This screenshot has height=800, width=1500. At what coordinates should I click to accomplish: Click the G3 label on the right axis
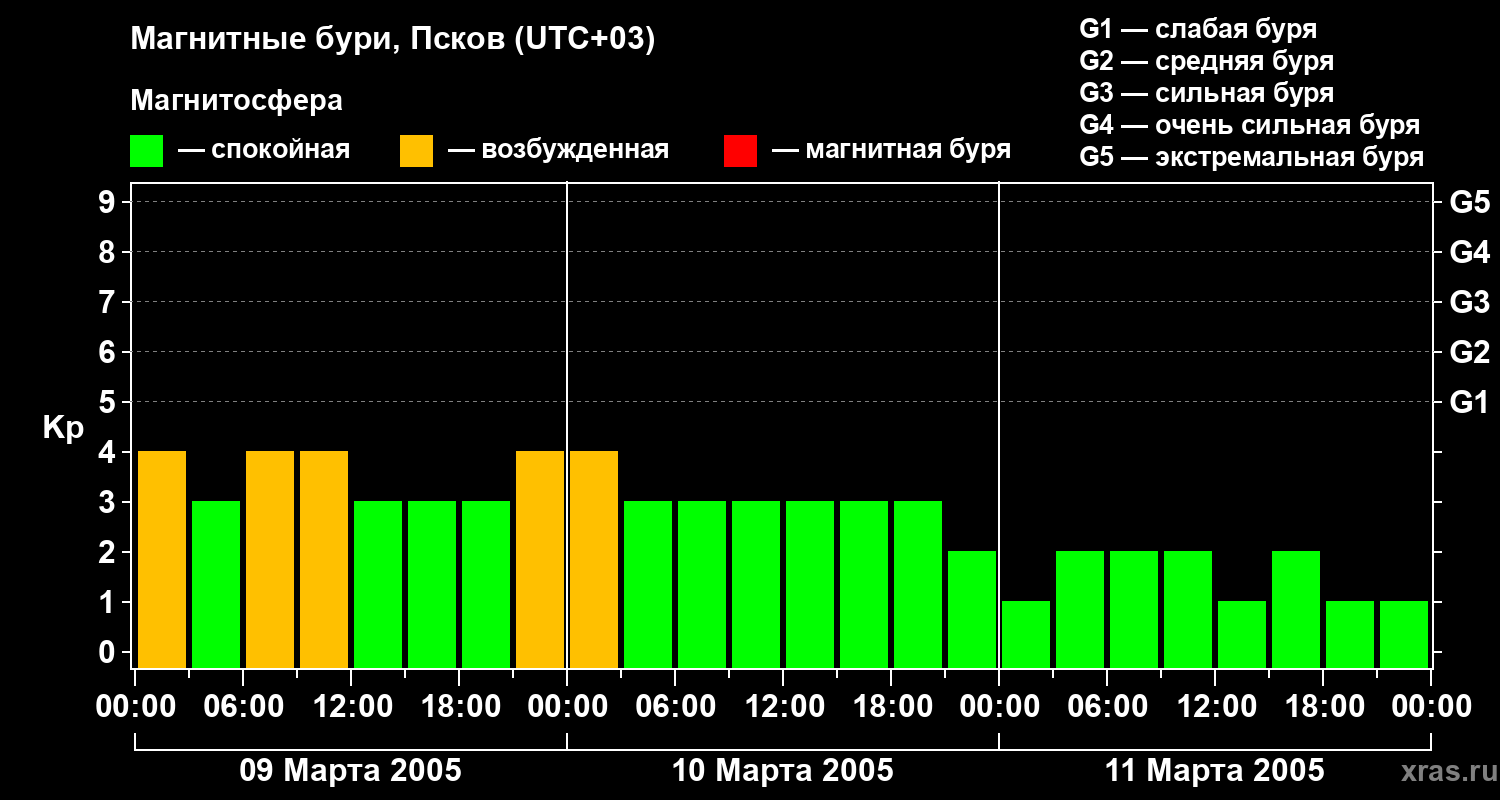[1469, 302]
